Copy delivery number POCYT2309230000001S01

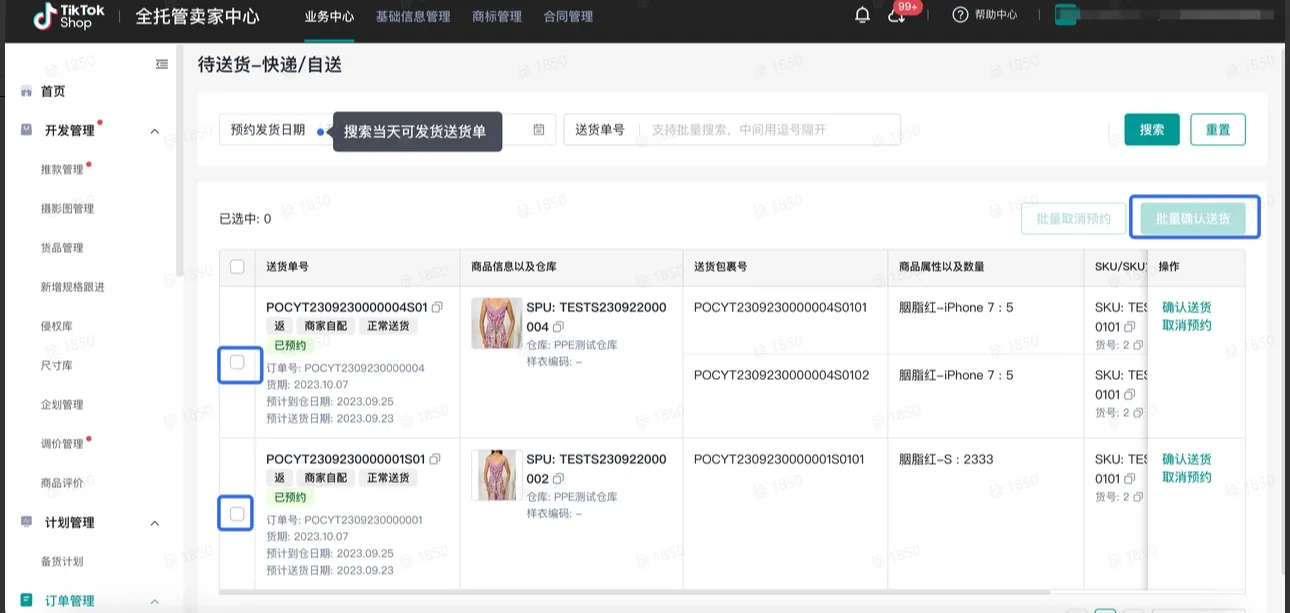click(435, 459)
